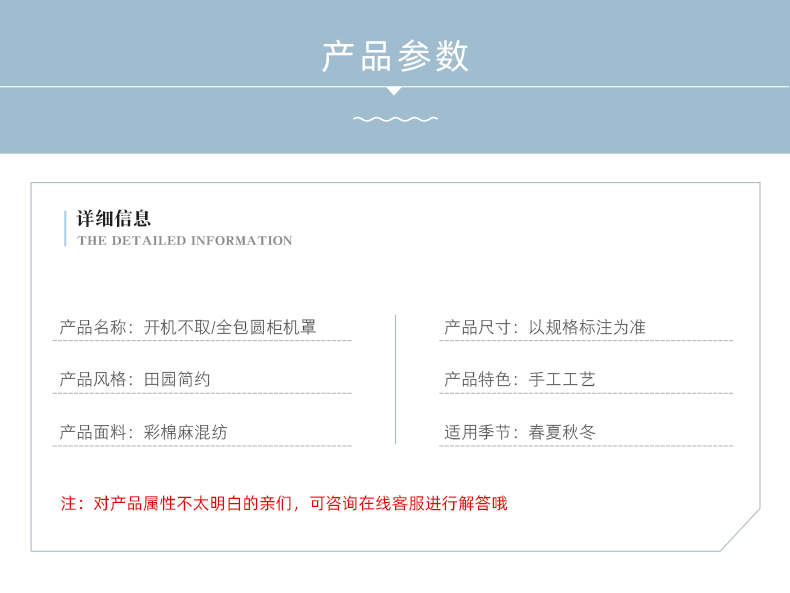Select the 田园简约 style value
Screen dimensions: 790x593
pos(177,380)
